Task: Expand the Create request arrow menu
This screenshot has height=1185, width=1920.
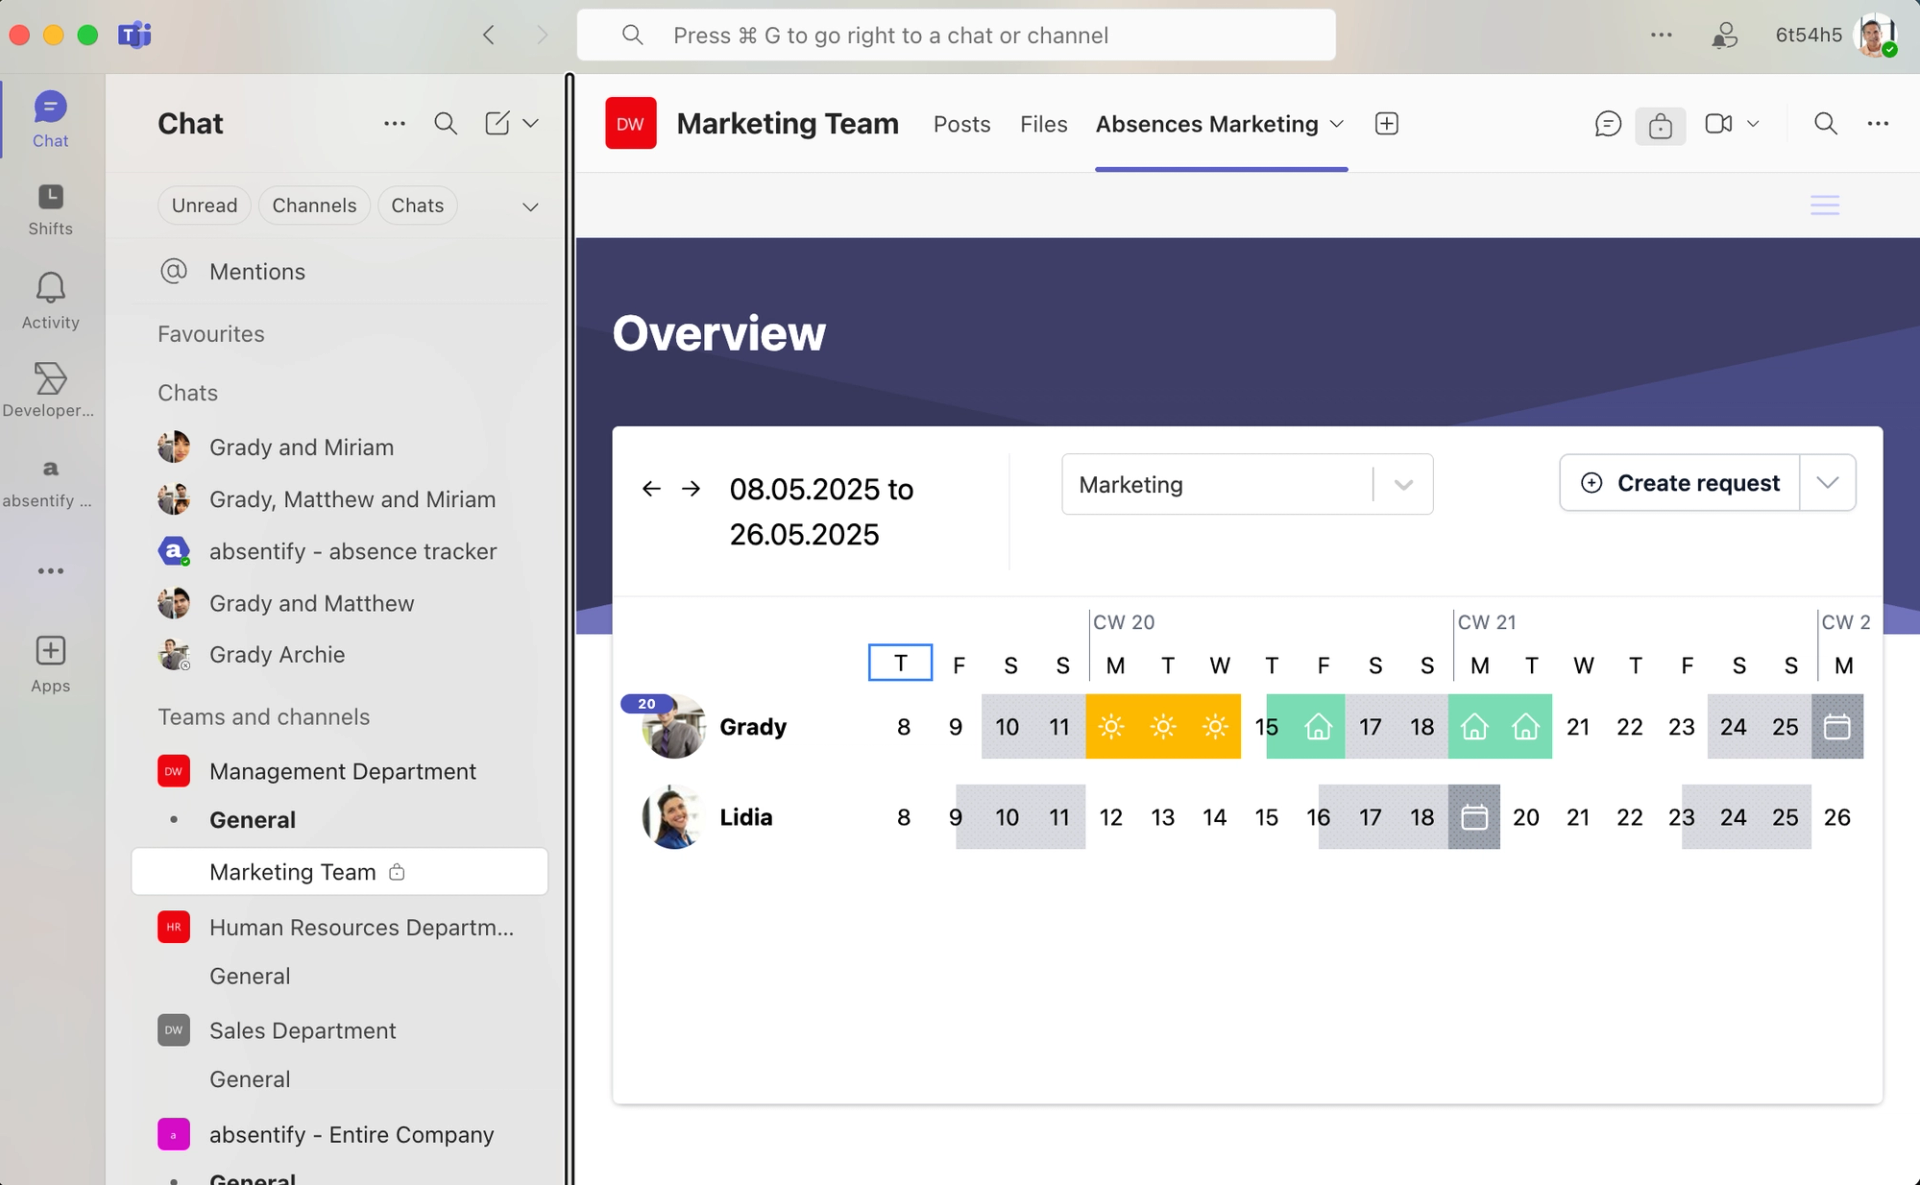Action: pyautogui.click(x=1827, y=483)
